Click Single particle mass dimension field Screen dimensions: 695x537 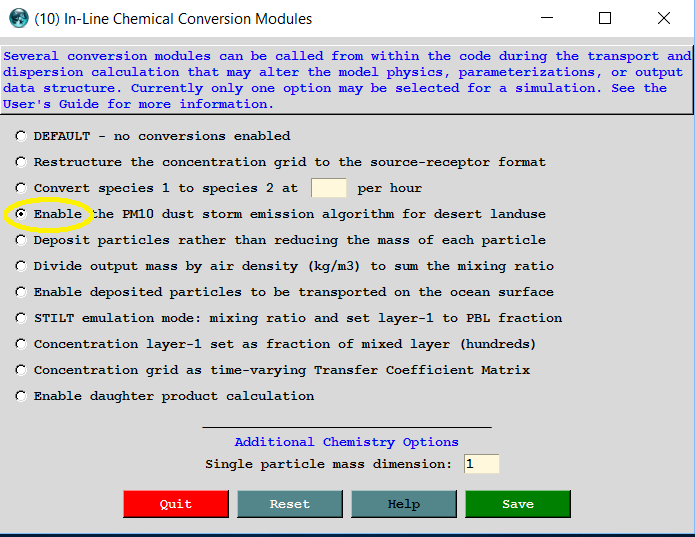[x=481, y=464]
